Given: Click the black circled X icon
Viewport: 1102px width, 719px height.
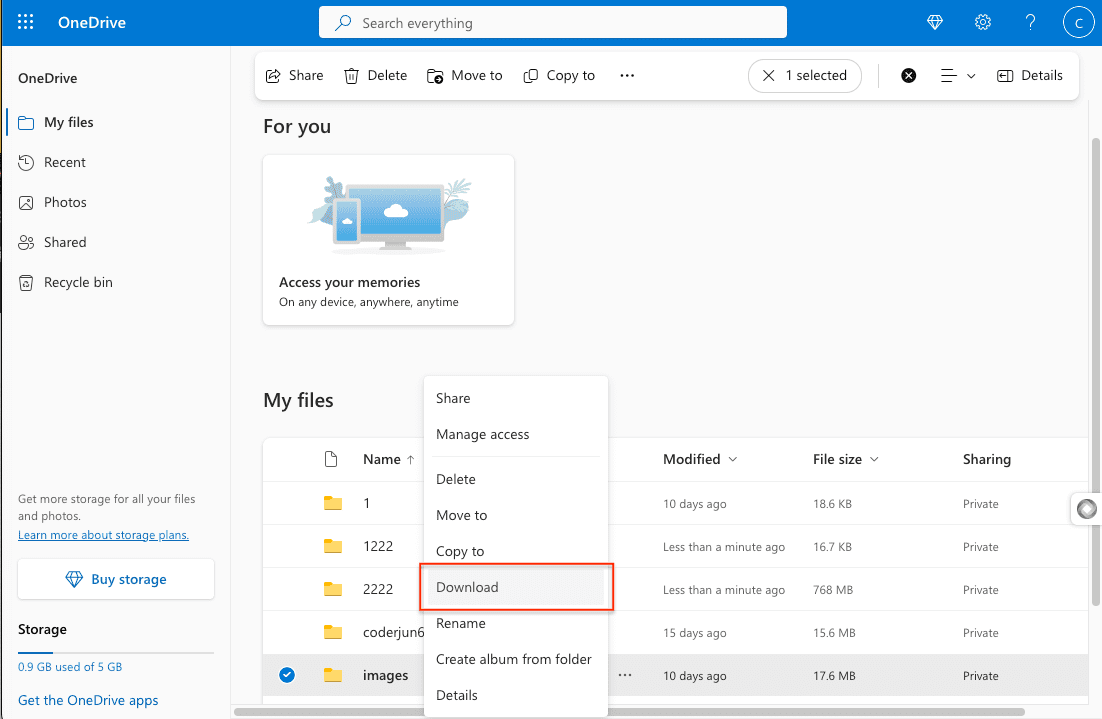Looking at the screenshot, I should (909, 75).
